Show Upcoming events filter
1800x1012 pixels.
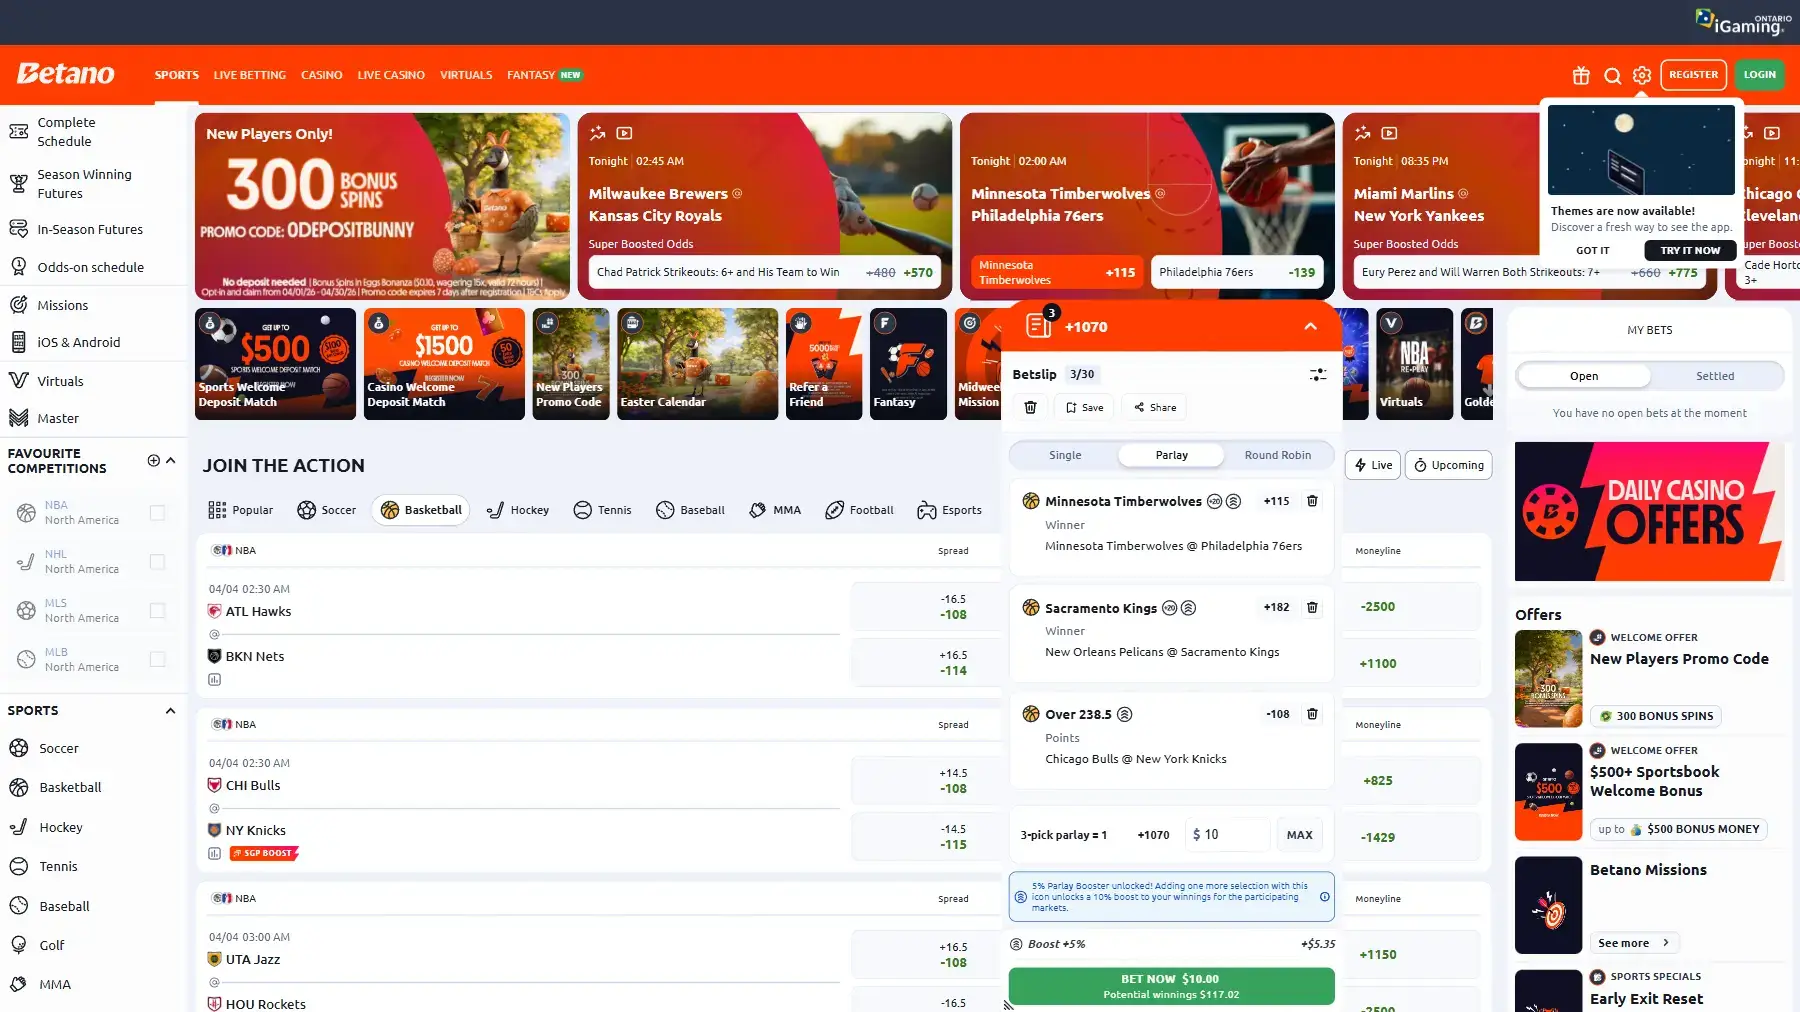coord(1448,465)
